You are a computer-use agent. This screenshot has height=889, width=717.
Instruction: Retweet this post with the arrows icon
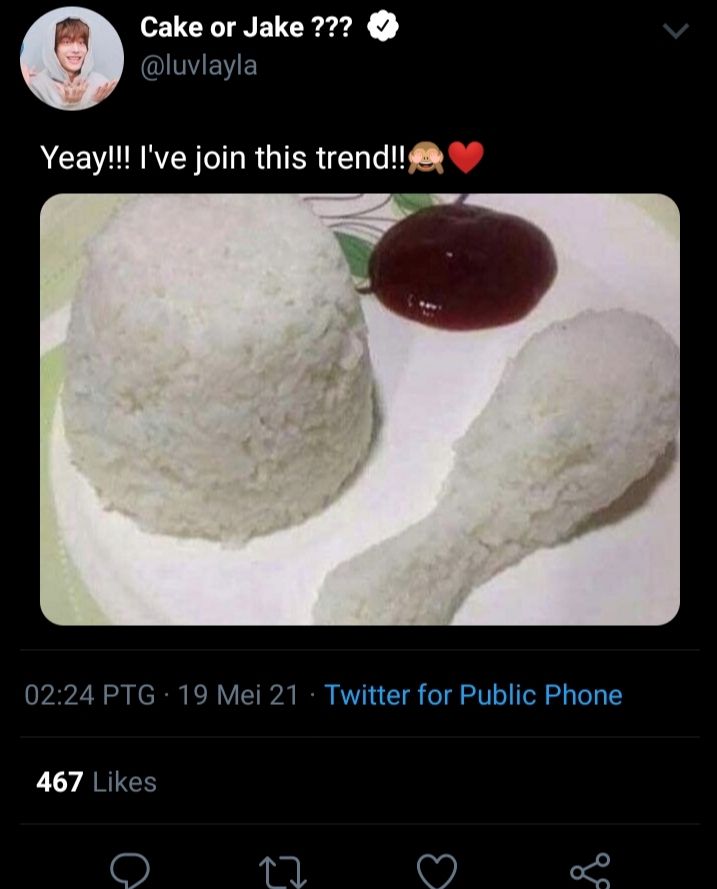pos(282,872)
